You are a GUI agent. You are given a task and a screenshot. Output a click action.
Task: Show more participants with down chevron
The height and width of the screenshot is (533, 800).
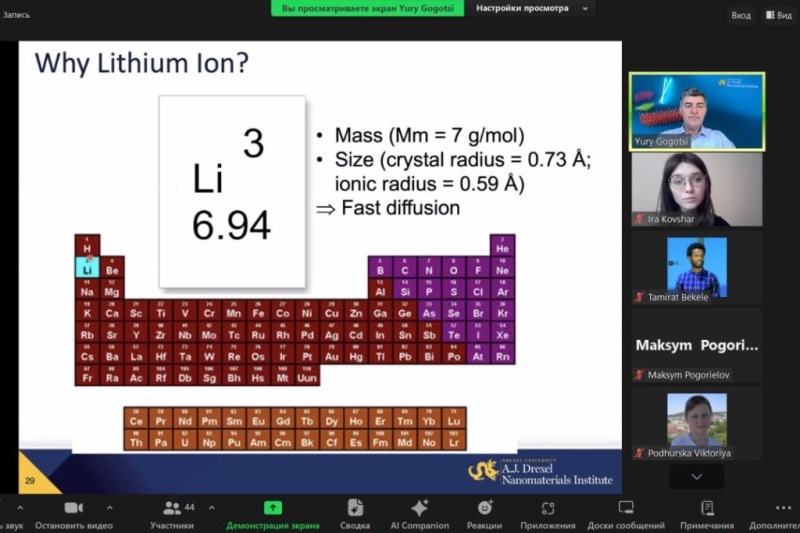pos(696,477)
